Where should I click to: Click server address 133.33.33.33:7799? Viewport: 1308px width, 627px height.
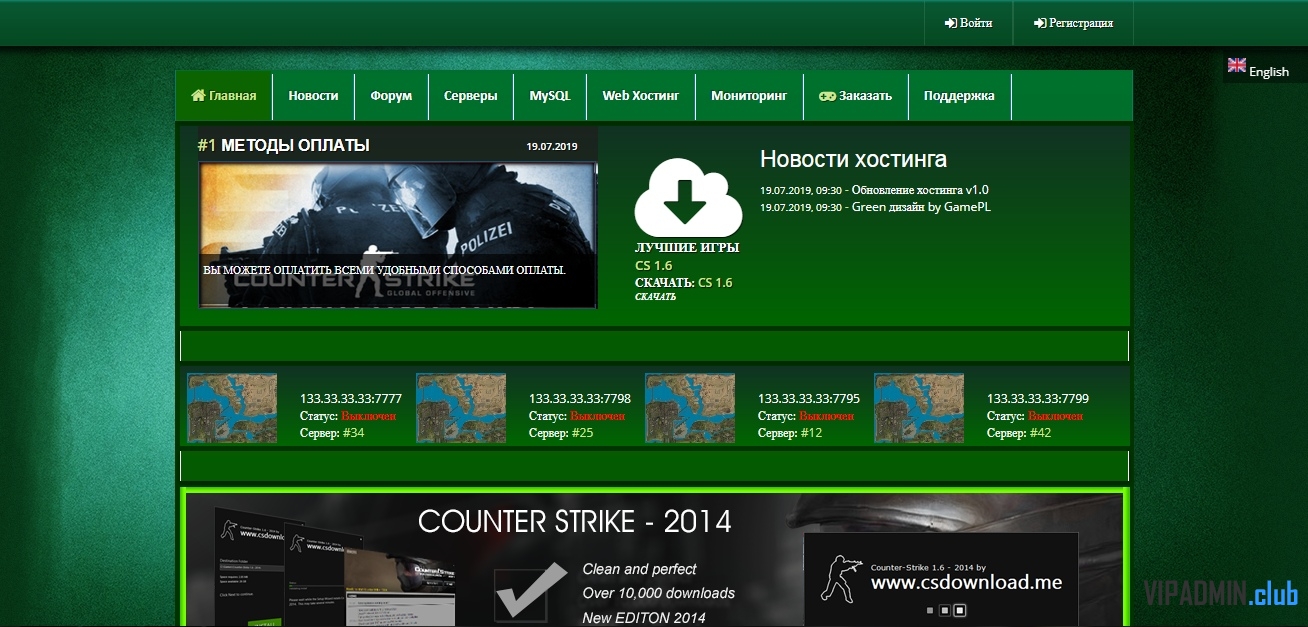(1038, 398)
